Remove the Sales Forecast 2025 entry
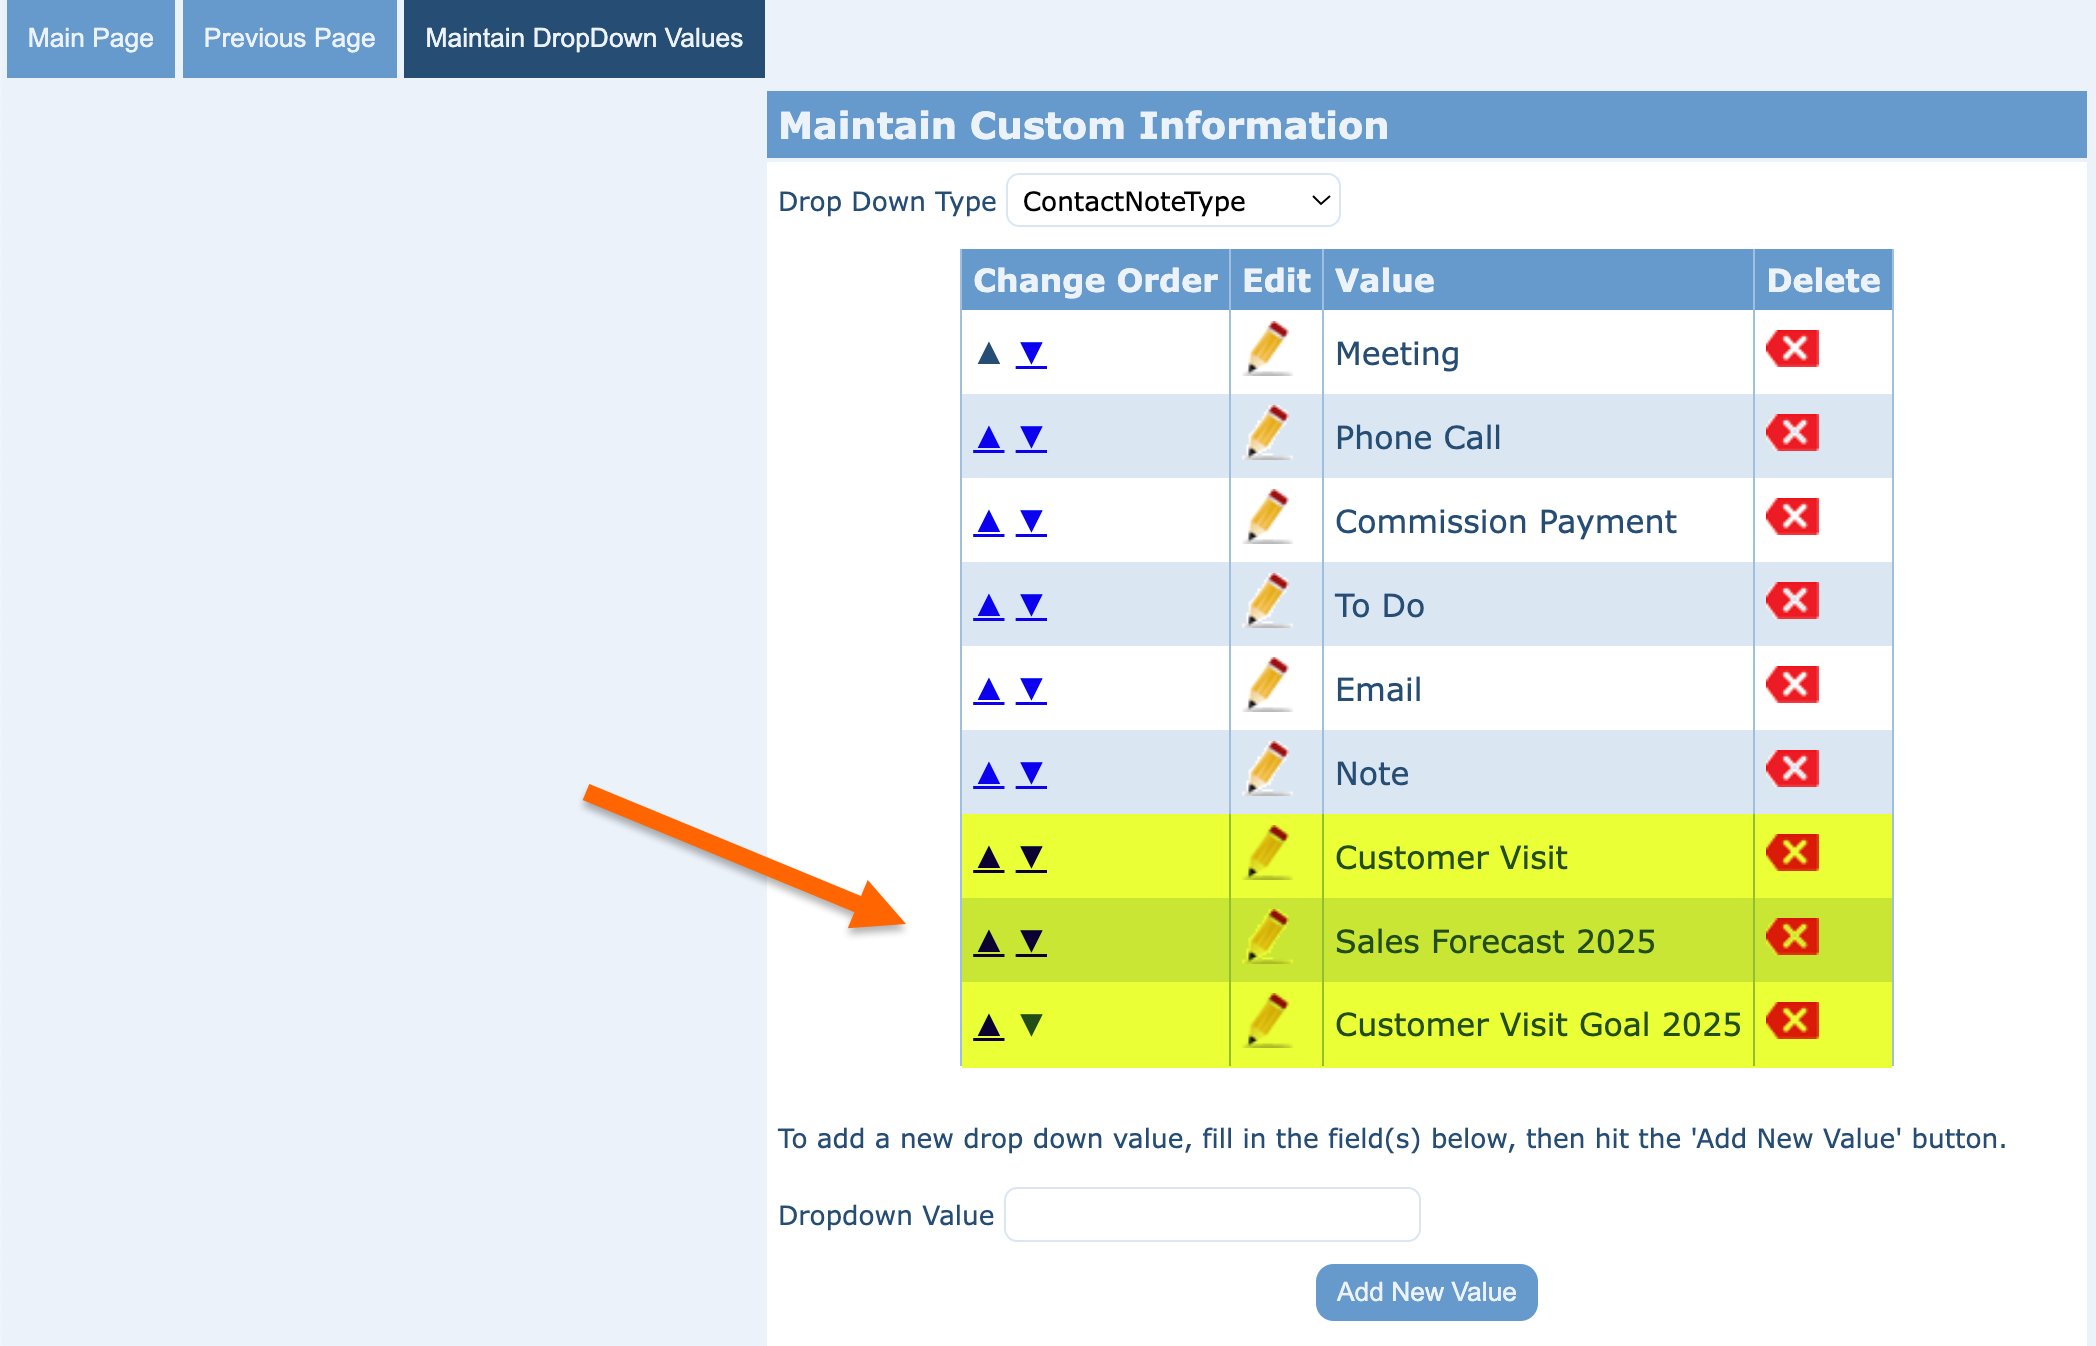 point(1792,938)
